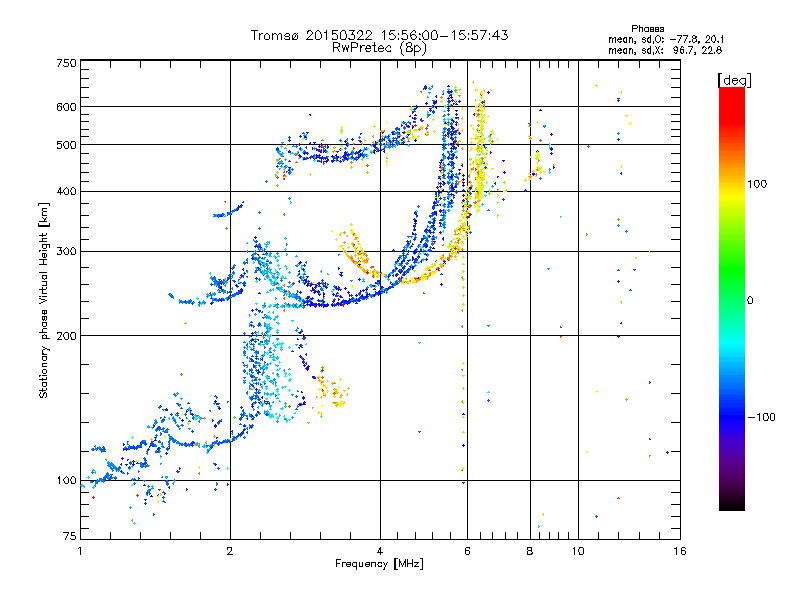Viewport: 800px width, 600px height.
Task: Click the colorbar label '0'
Action: (750, 301)
